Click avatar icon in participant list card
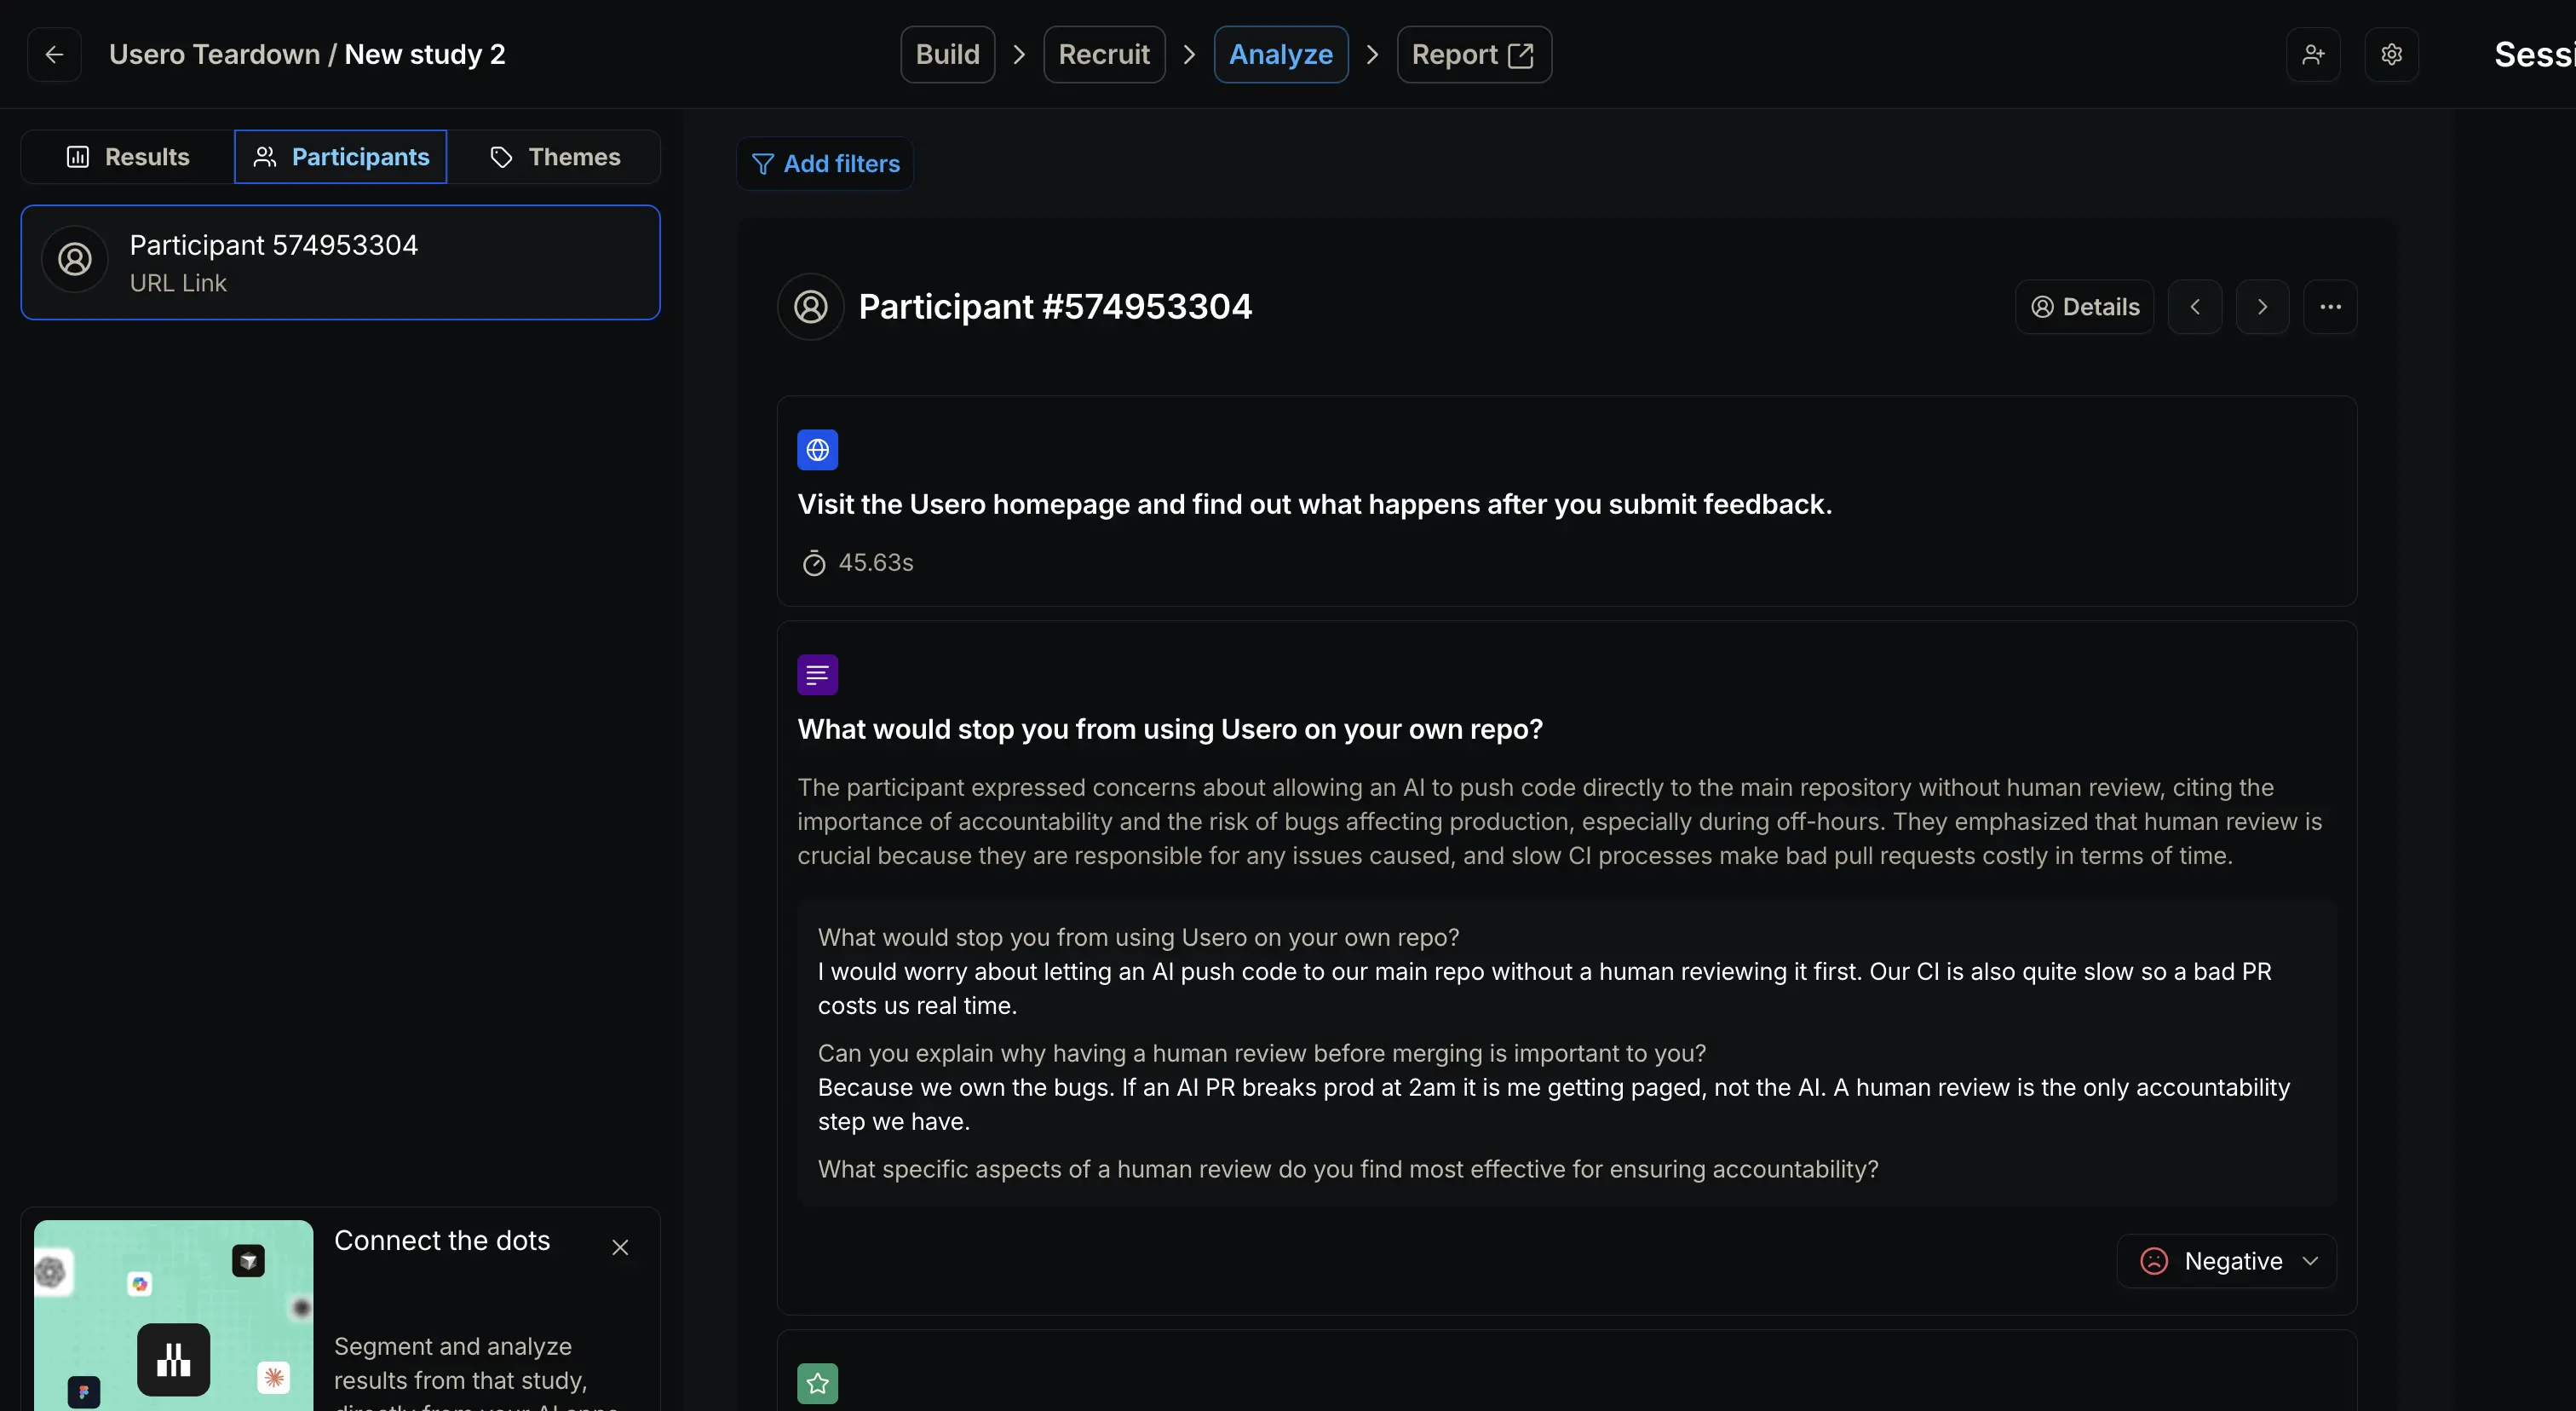The height and width of the screenshot is (1411, 2576). (75, 259)
